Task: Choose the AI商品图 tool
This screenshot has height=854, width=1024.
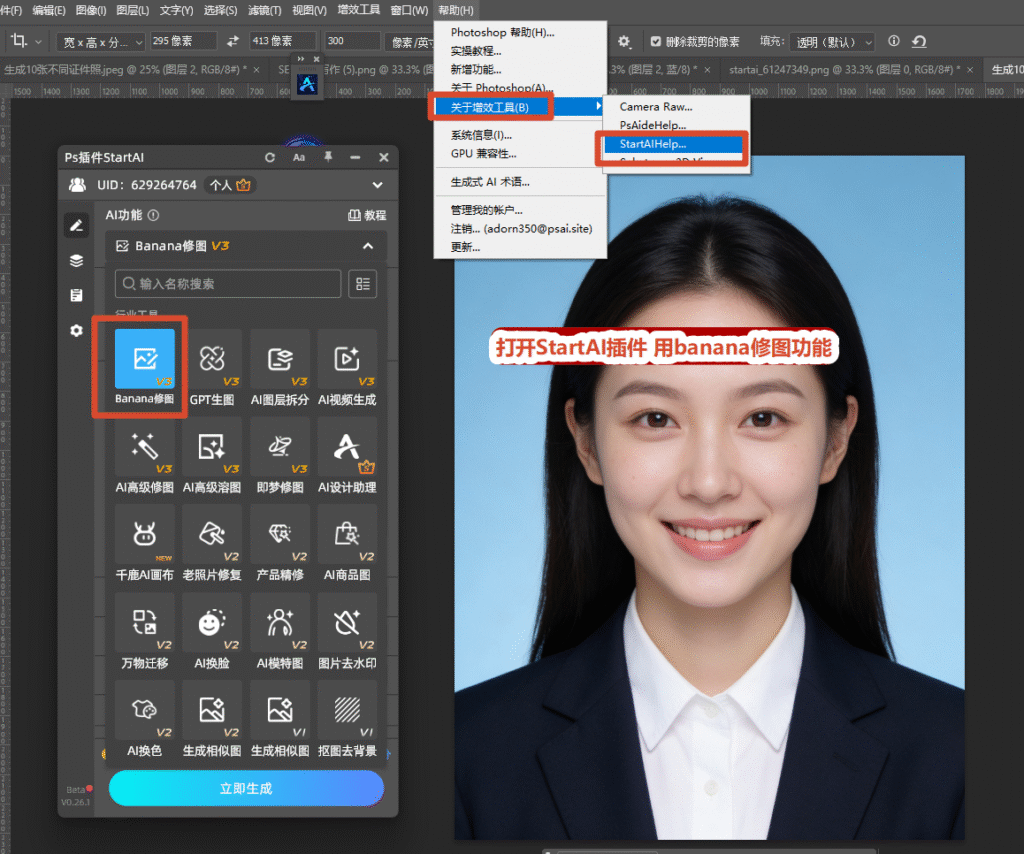Action: 347,543
